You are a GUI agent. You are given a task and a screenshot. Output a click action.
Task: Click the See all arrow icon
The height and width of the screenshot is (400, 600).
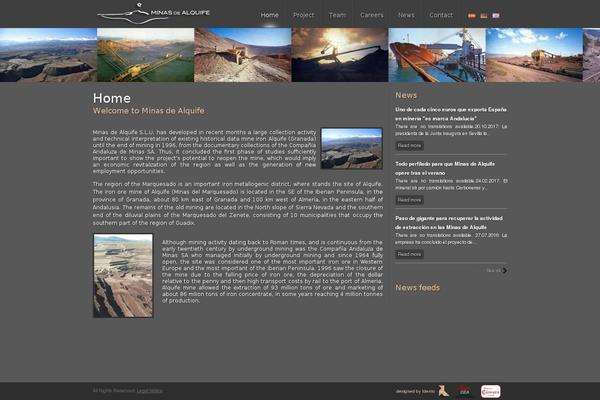pos(505,270)
